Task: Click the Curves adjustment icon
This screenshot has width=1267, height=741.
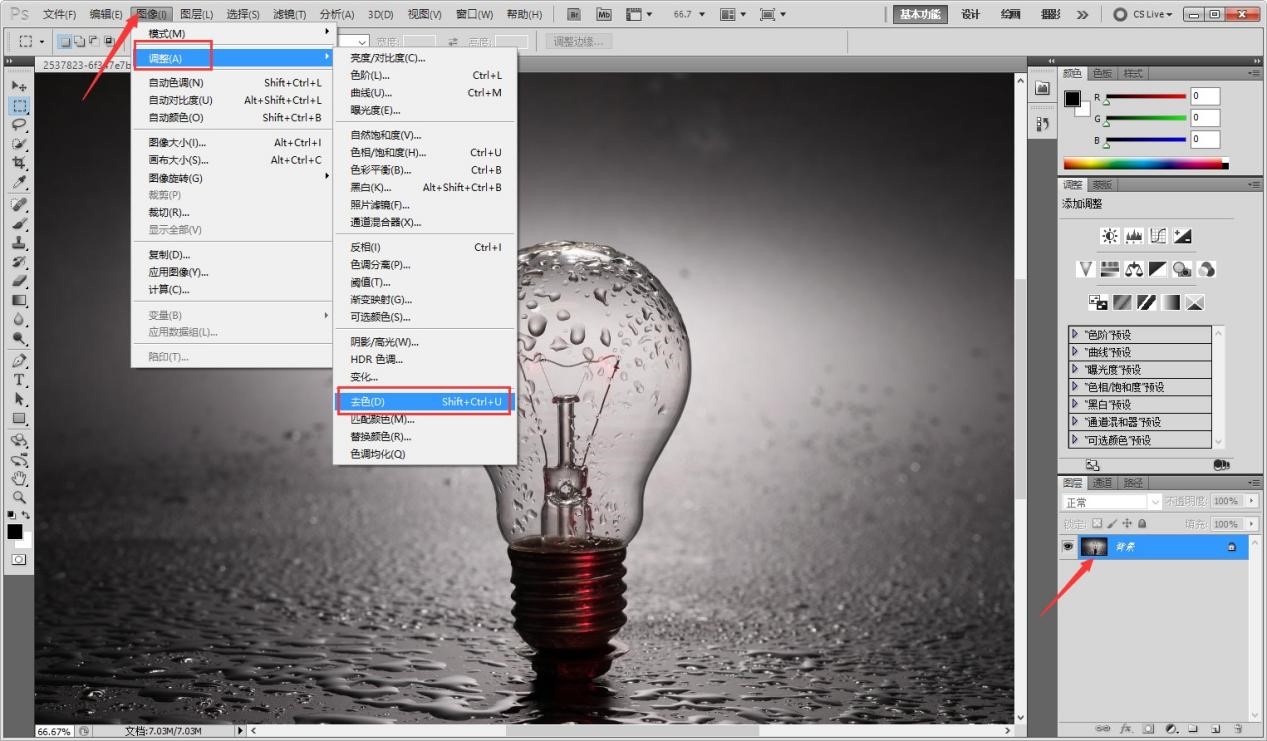Action: pos(1158,236)
